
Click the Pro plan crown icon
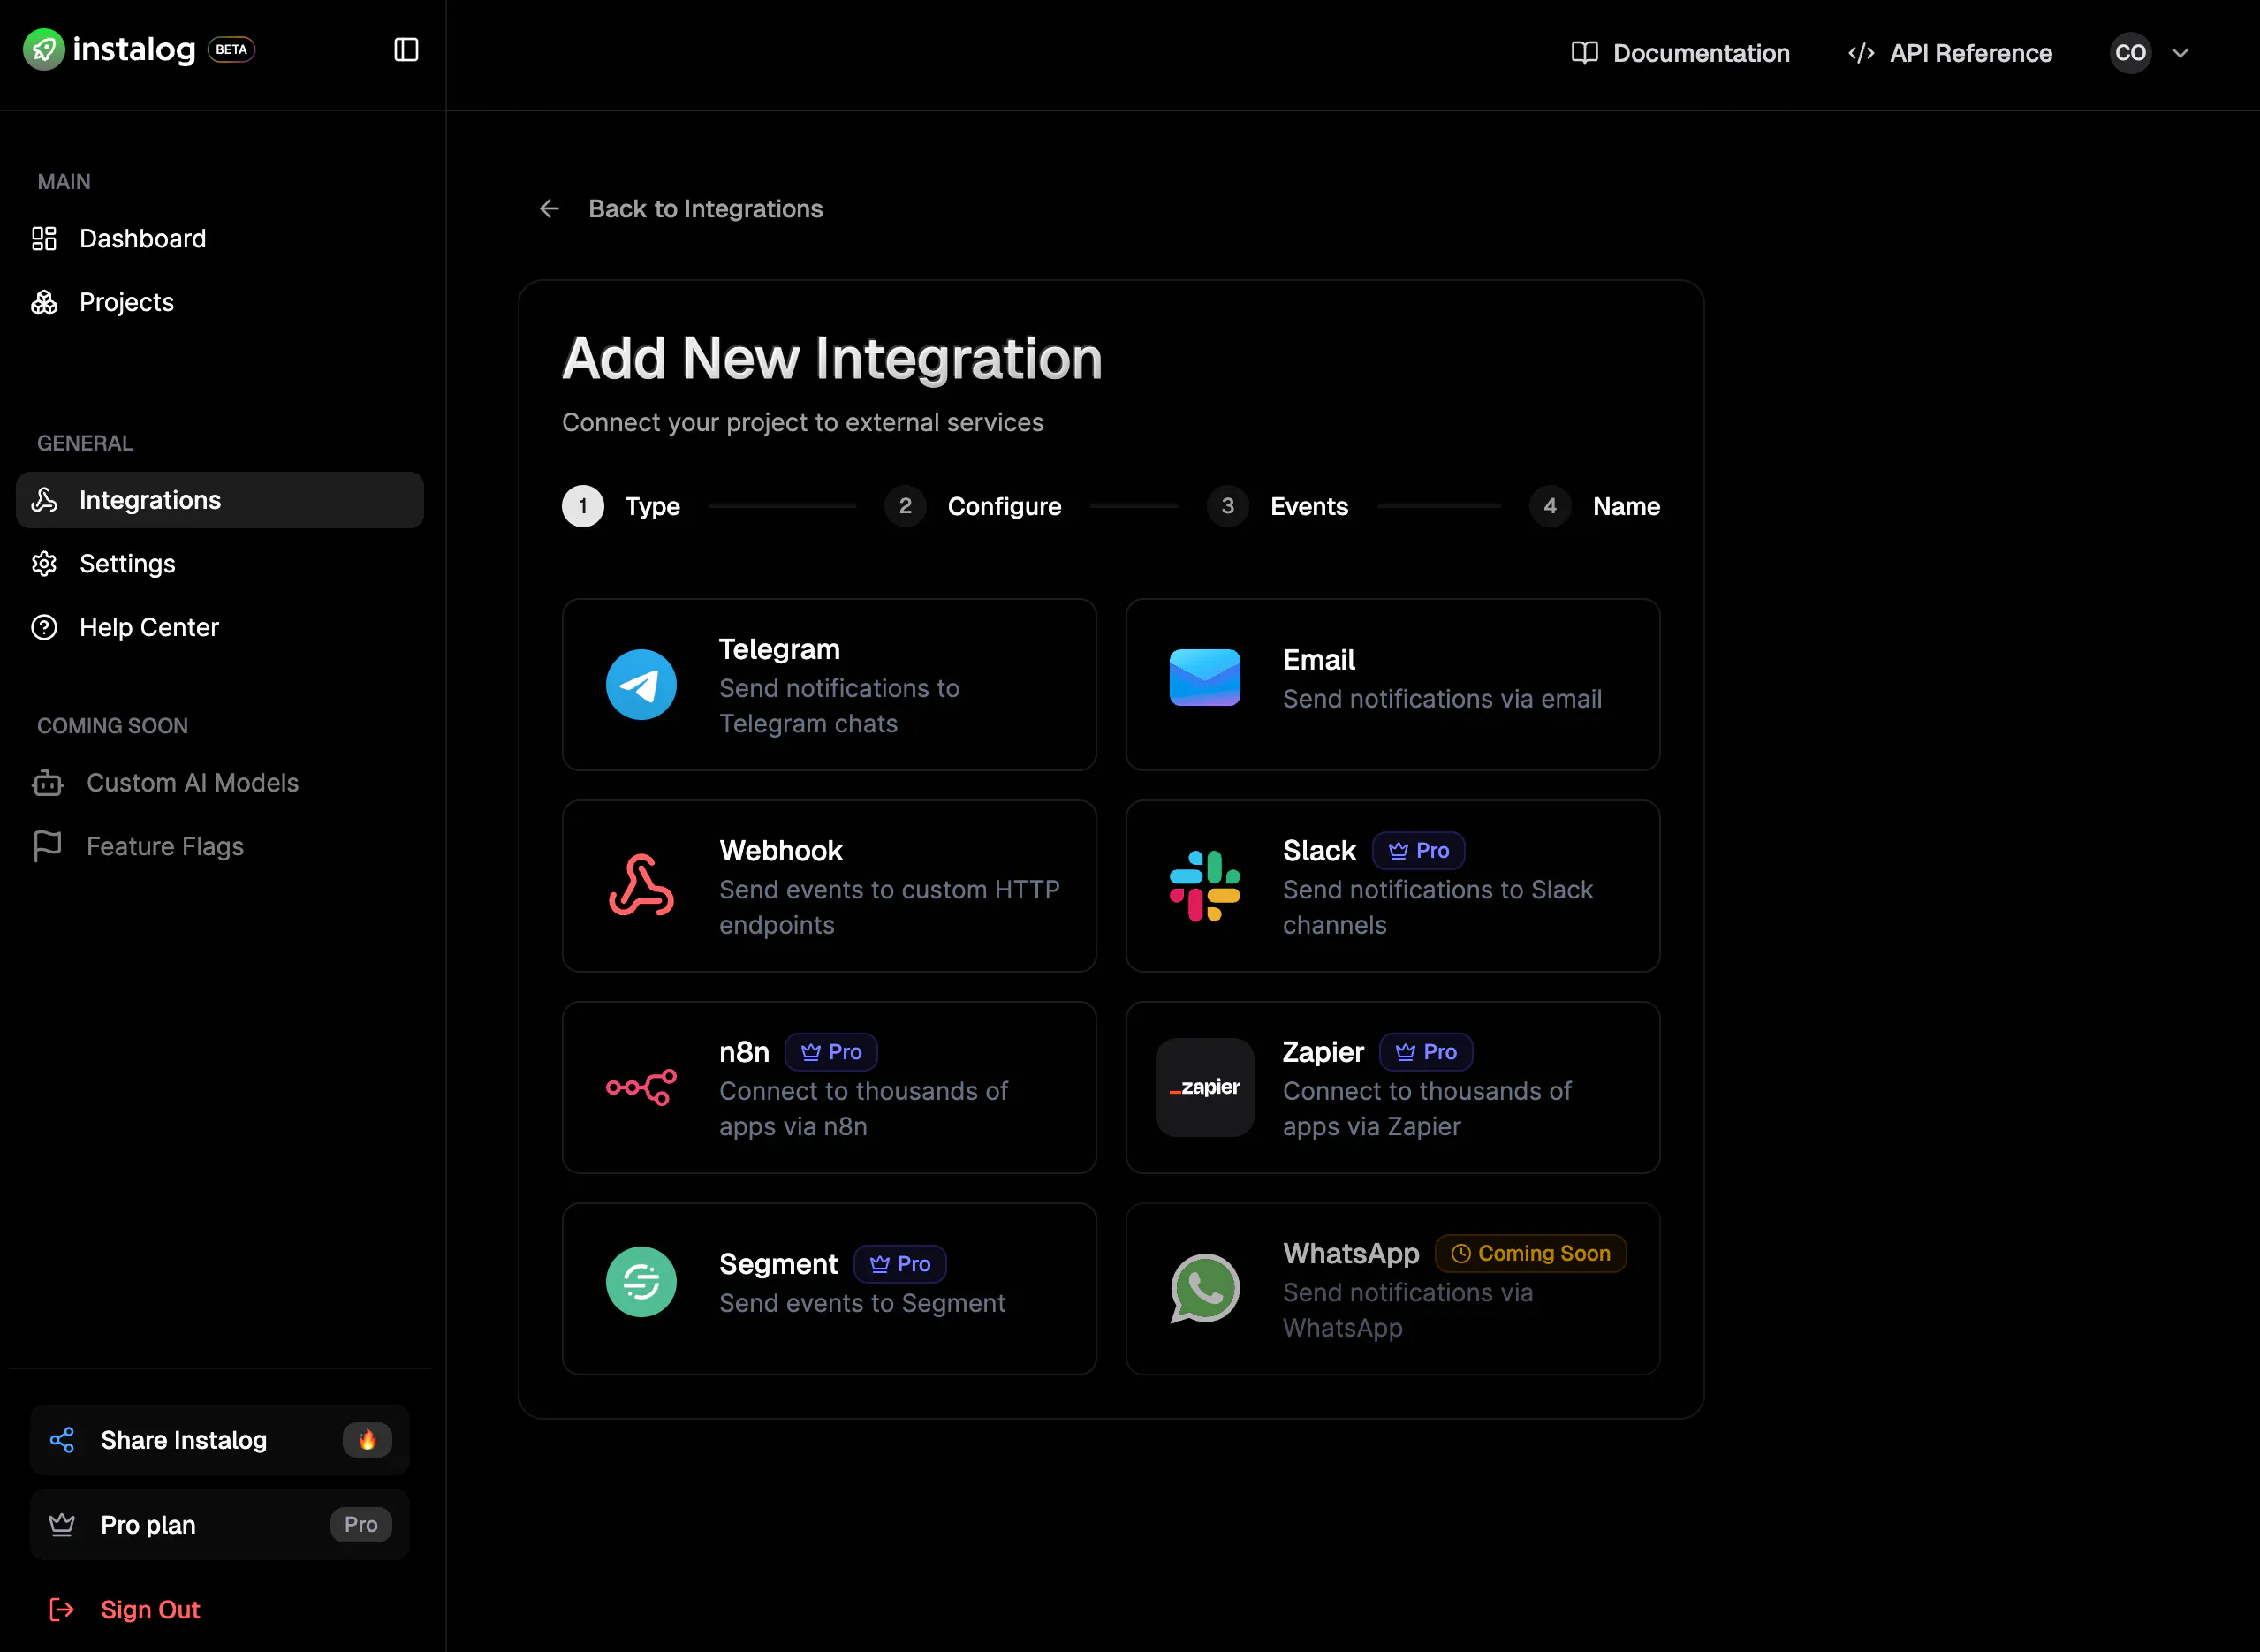coord(62,1524)
